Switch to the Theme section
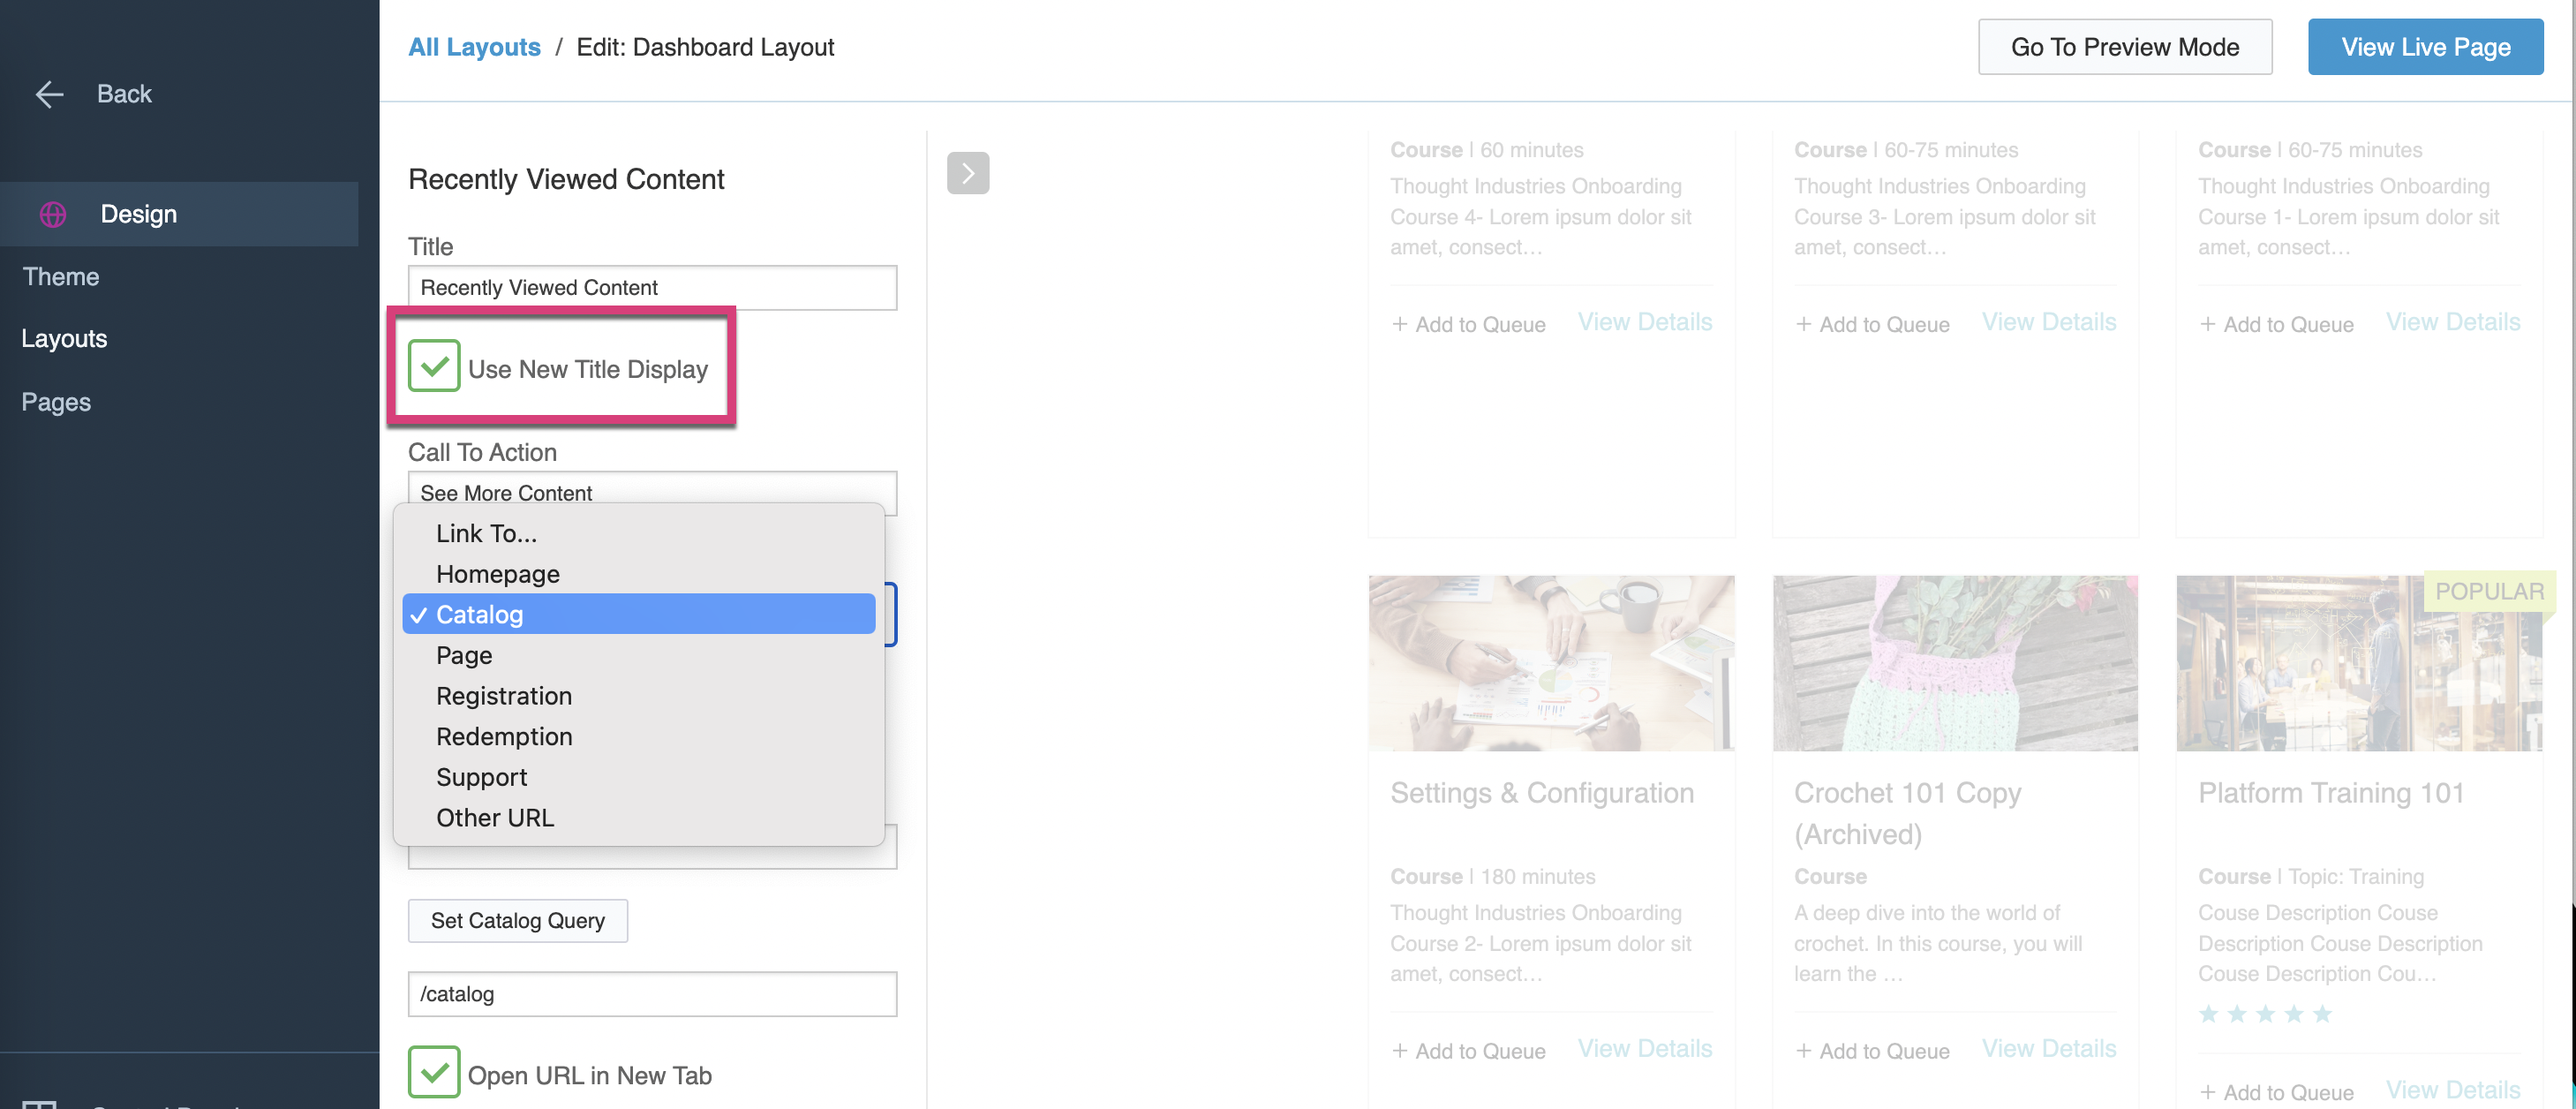This screenshot has width=2576, height=1109. pos(60,276)
